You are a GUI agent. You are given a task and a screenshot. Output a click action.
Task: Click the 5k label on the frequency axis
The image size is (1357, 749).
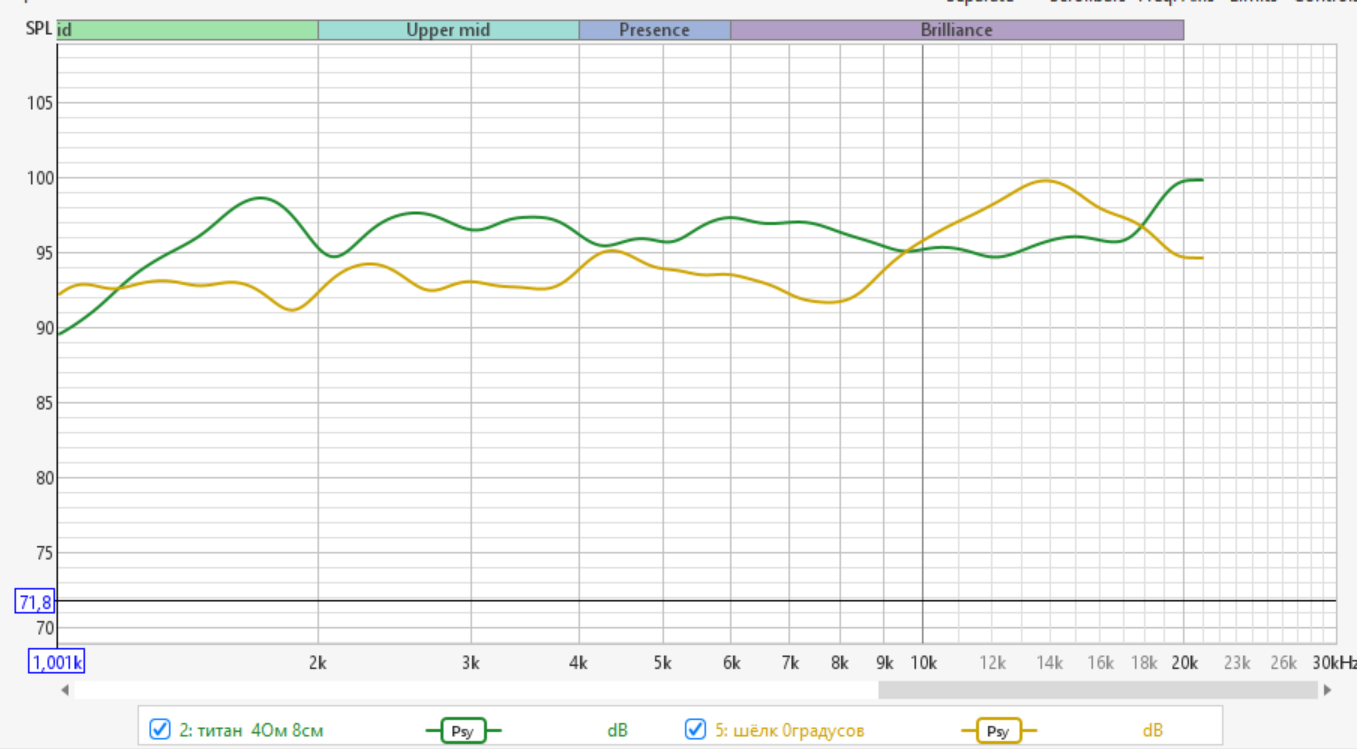point(663,662)
